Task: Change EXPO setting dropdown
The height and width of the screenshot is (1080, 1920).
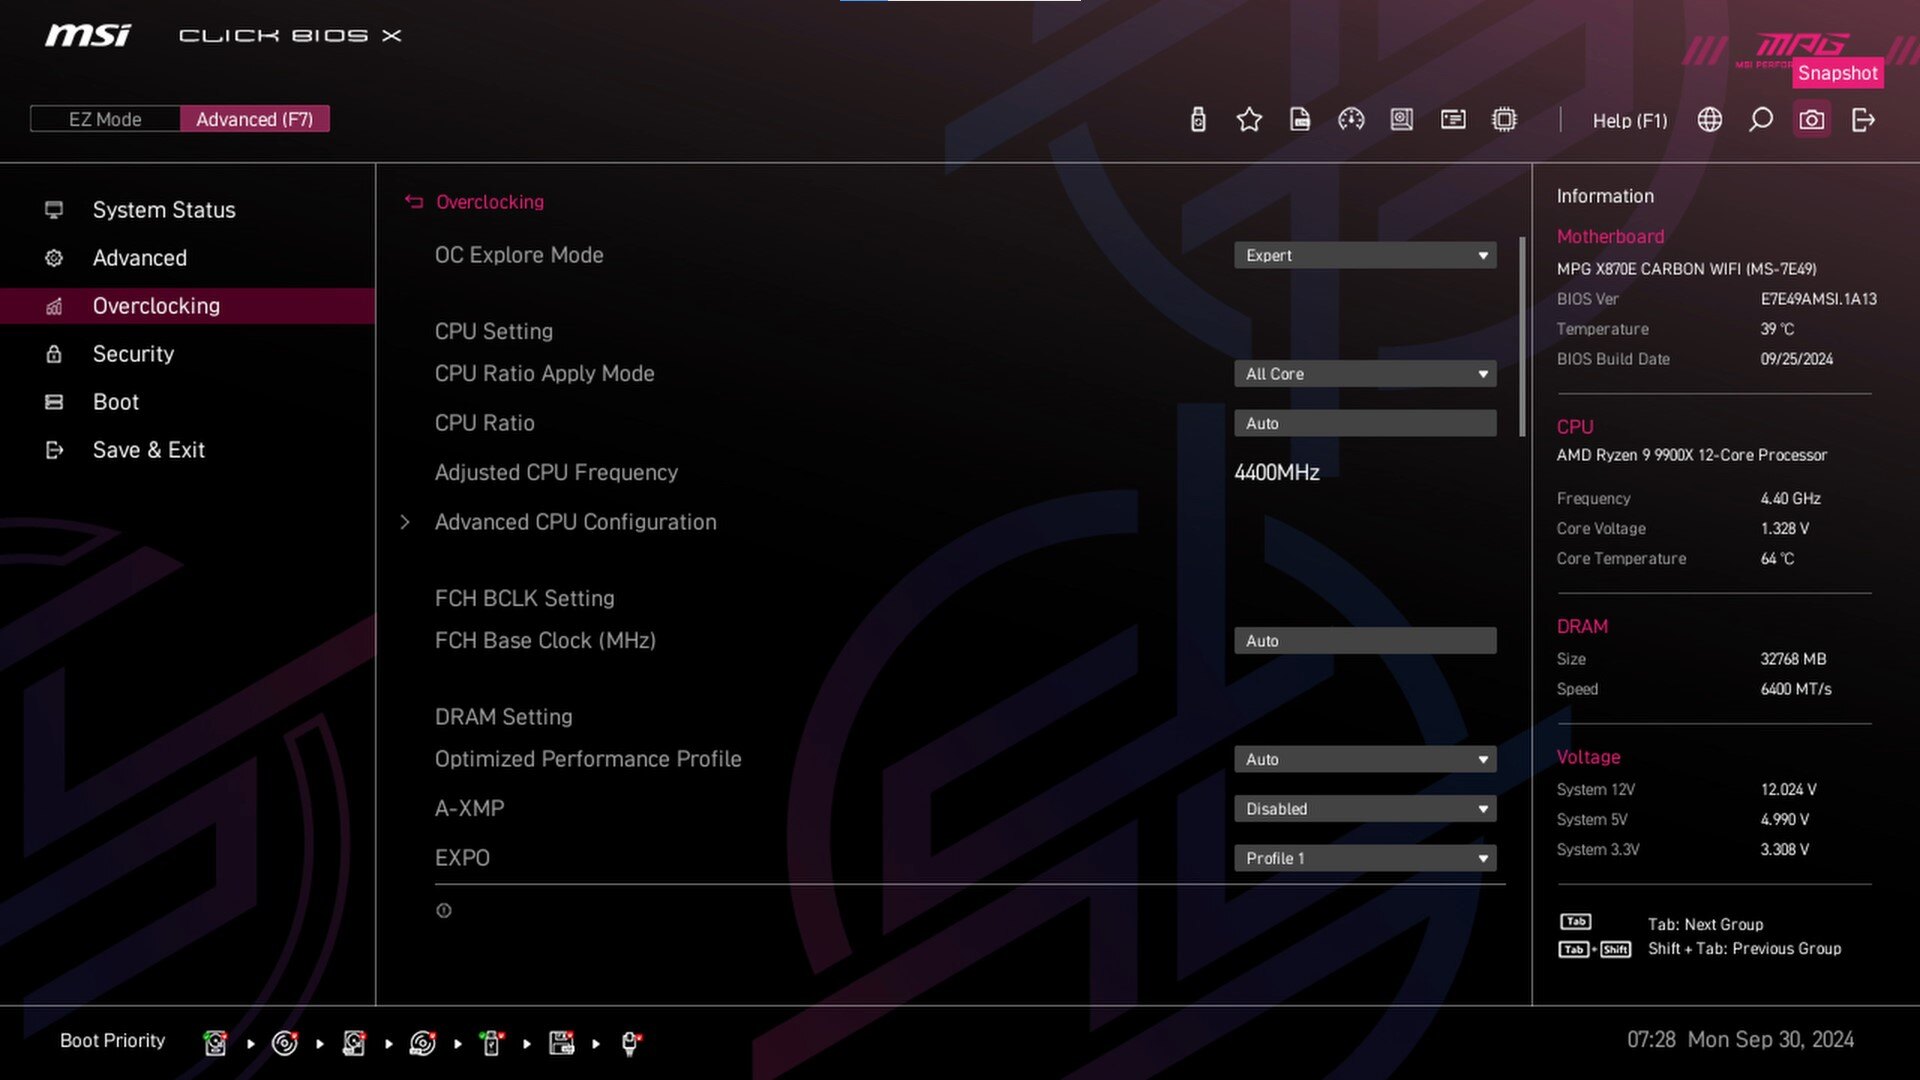Action: 1364,857
